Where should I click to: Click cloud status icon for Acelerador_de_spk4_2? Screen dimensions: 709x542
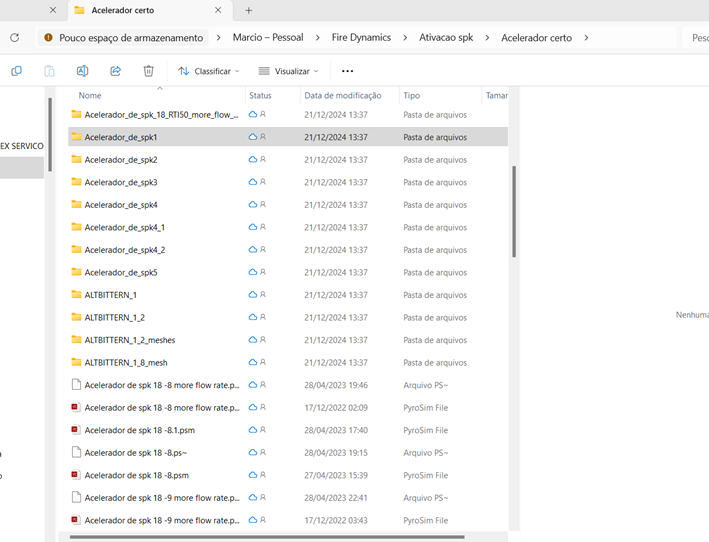253,249
